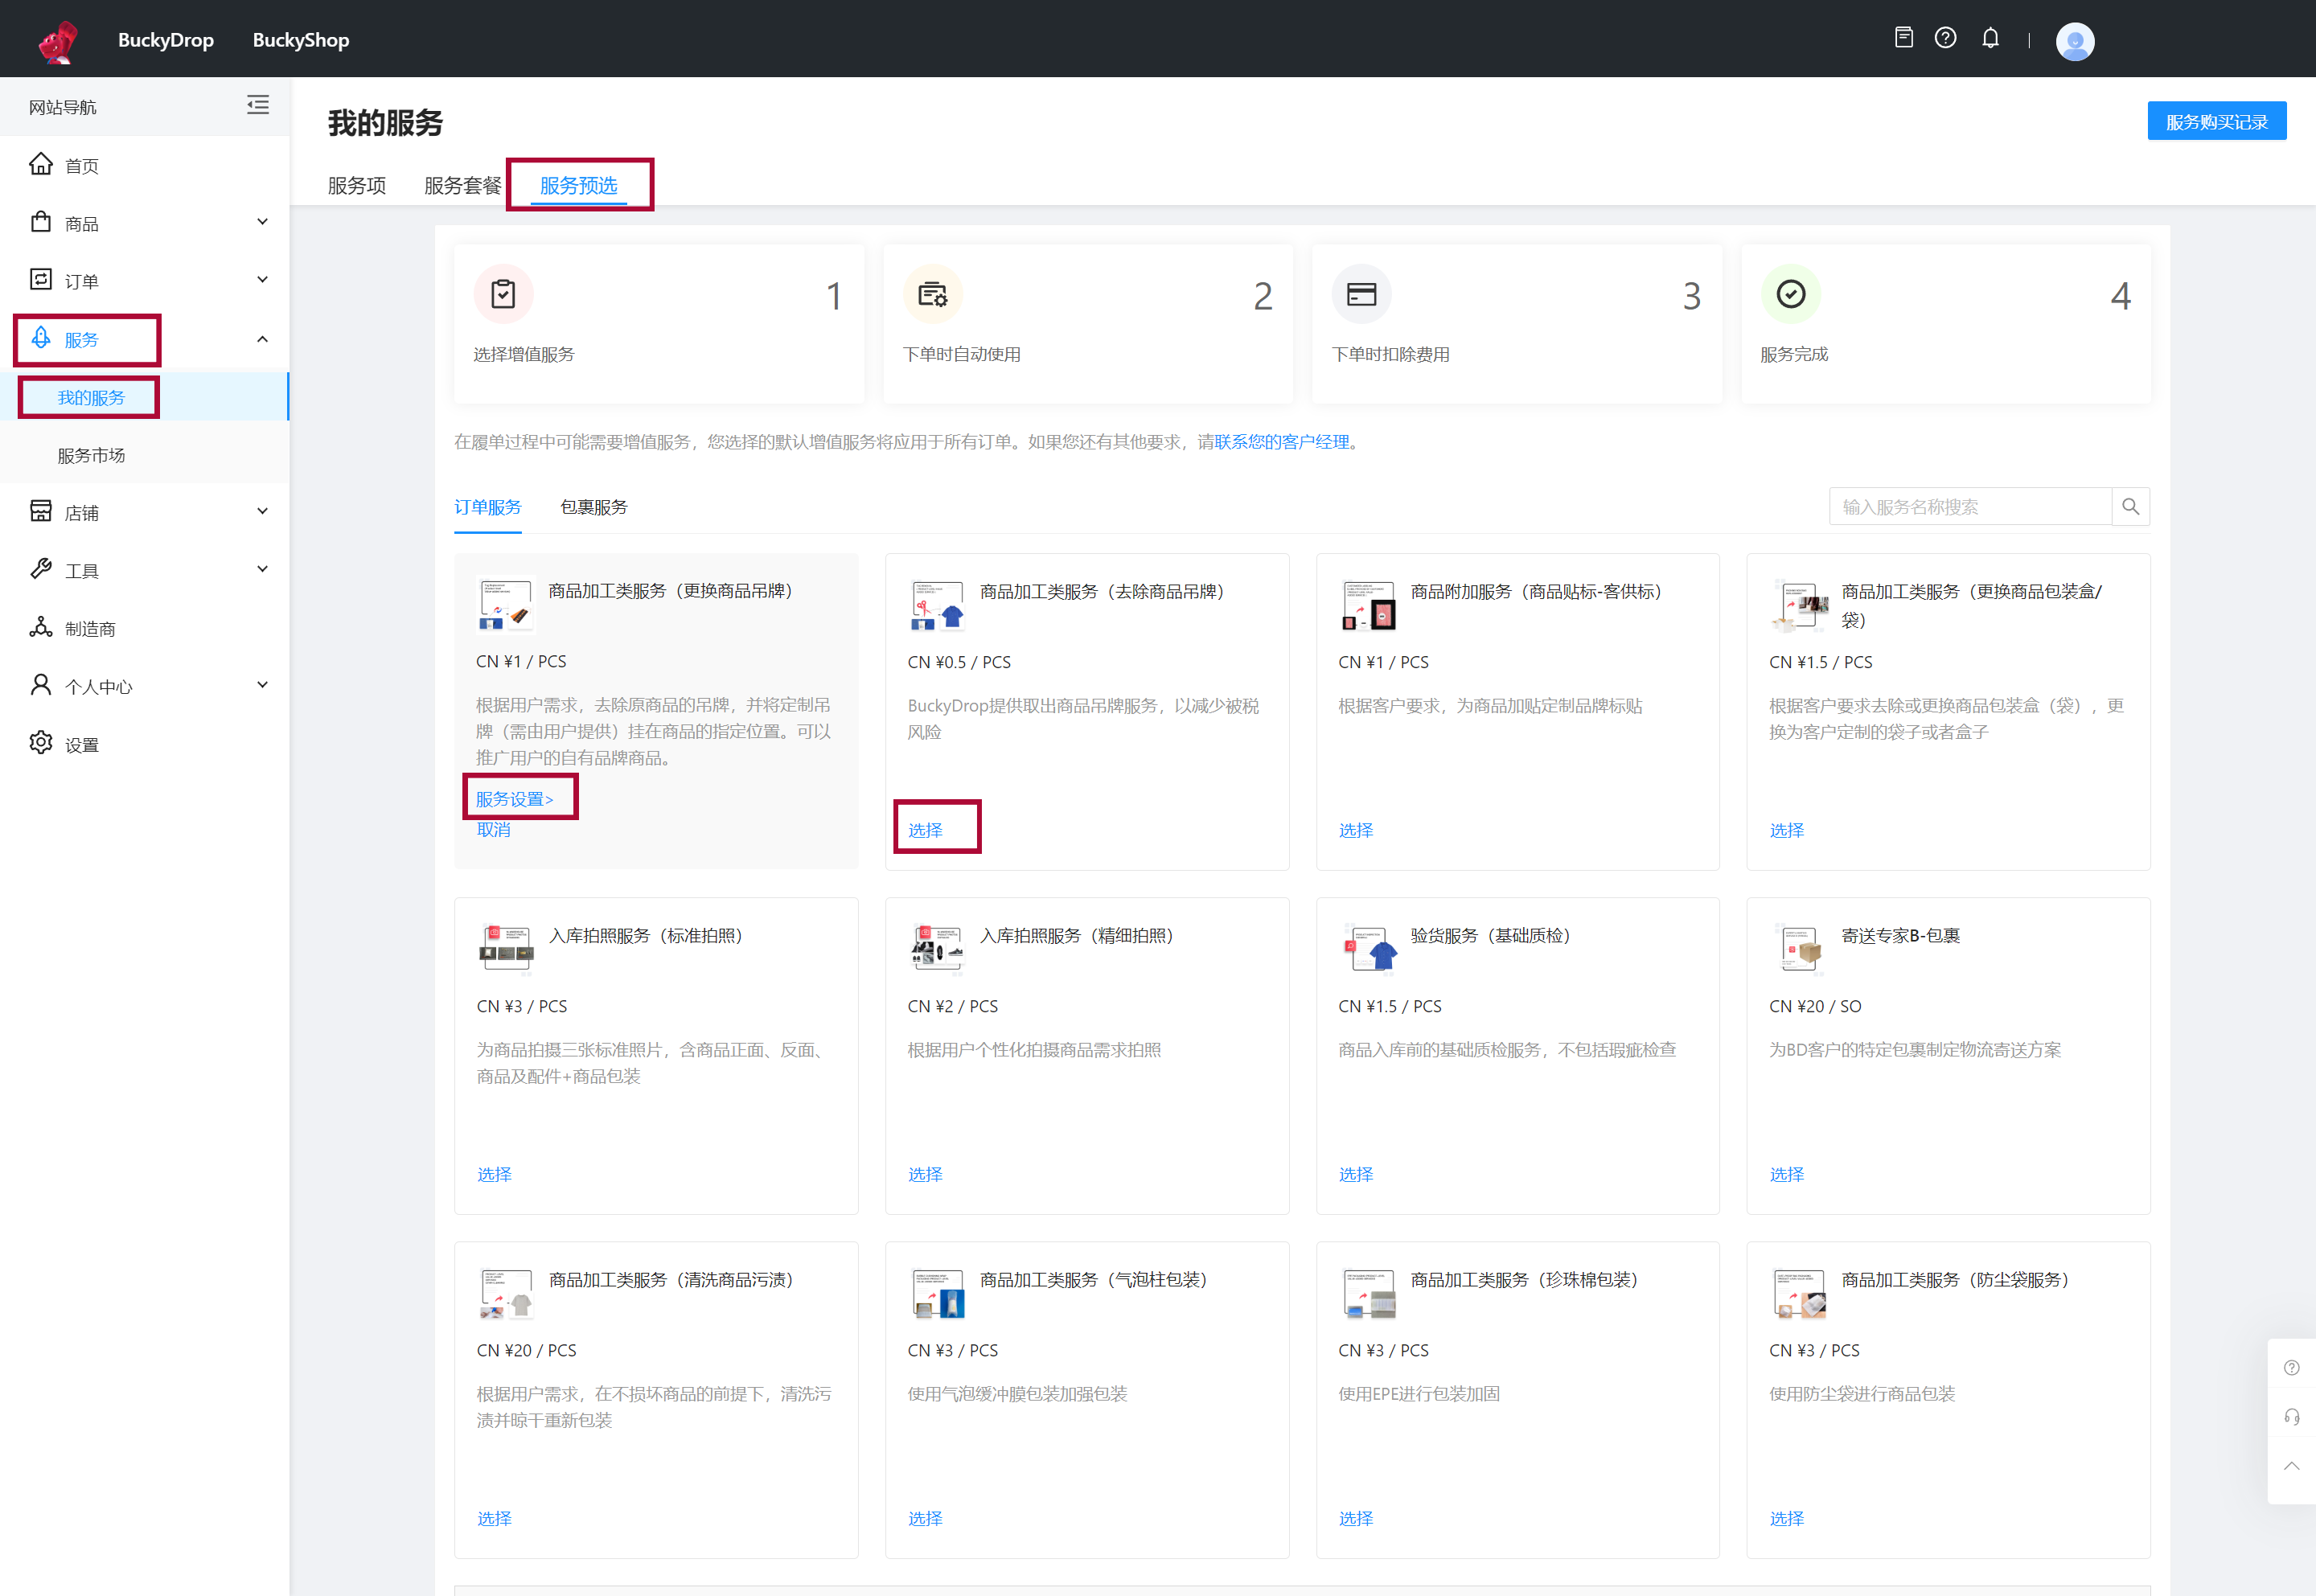Screen dimensions: 2316x1596
Task: Click the 订单 orders icon in sidebar
Action: pyautogui.click(x=43, y=281)
